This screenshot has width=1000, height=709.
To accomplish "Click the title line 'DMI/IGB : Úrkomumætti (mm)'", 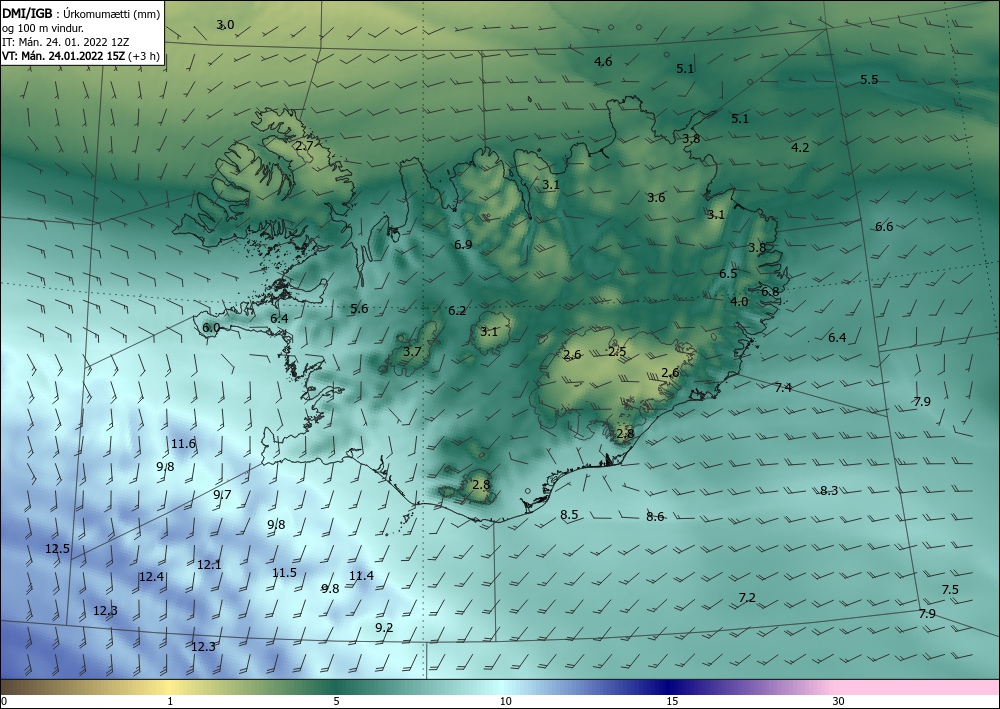I will click(x=81, y=13).
